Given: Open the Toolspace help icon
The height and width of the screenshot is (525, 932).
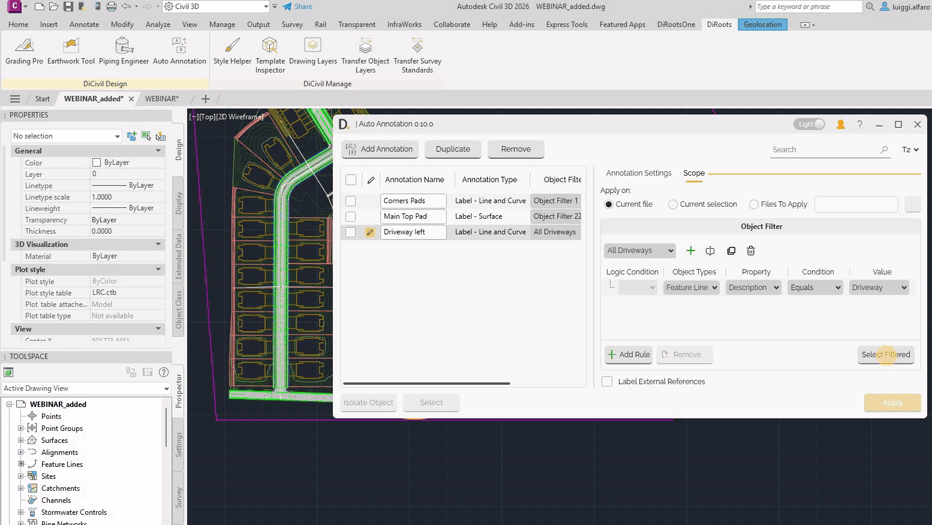Looking at the screenshot, I should point(163,372).
